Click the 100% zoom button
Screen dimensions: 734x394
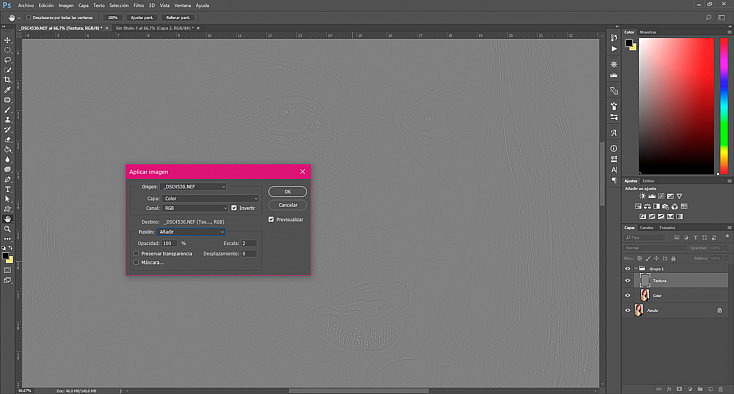click(113, 18)
